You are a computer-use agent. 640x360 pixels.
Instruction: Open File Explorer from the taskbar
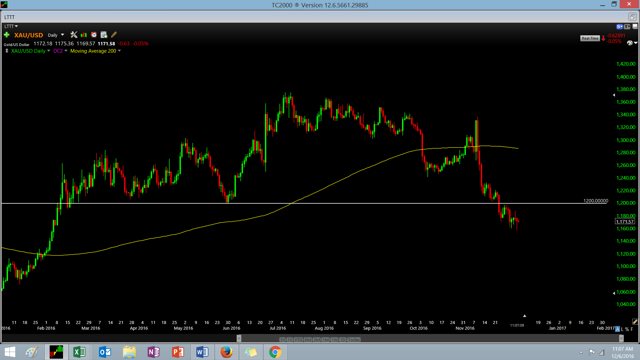pos(129,352)
